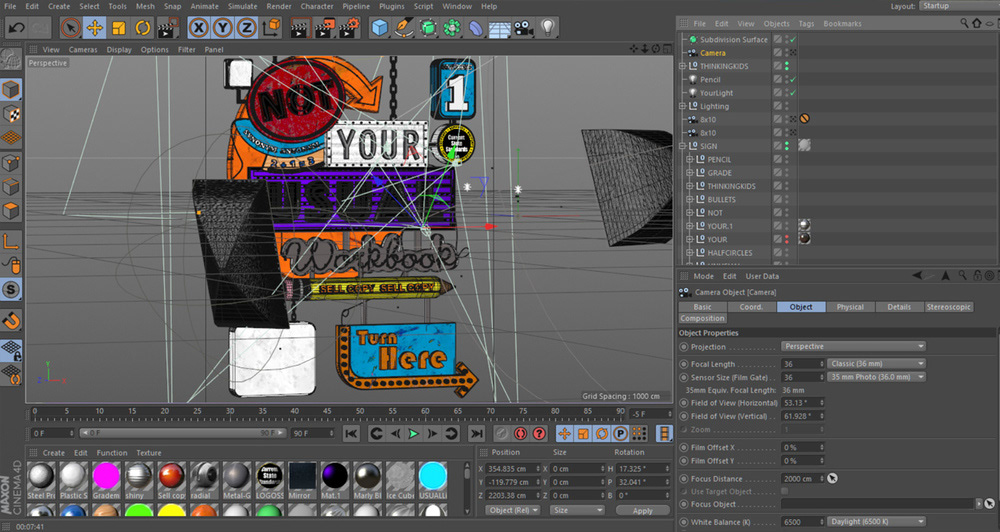Viewport: 1000px width, 532px height.
Task: Open Object (Rel) coordinate dropdown
Action: [x=513, y=510]
